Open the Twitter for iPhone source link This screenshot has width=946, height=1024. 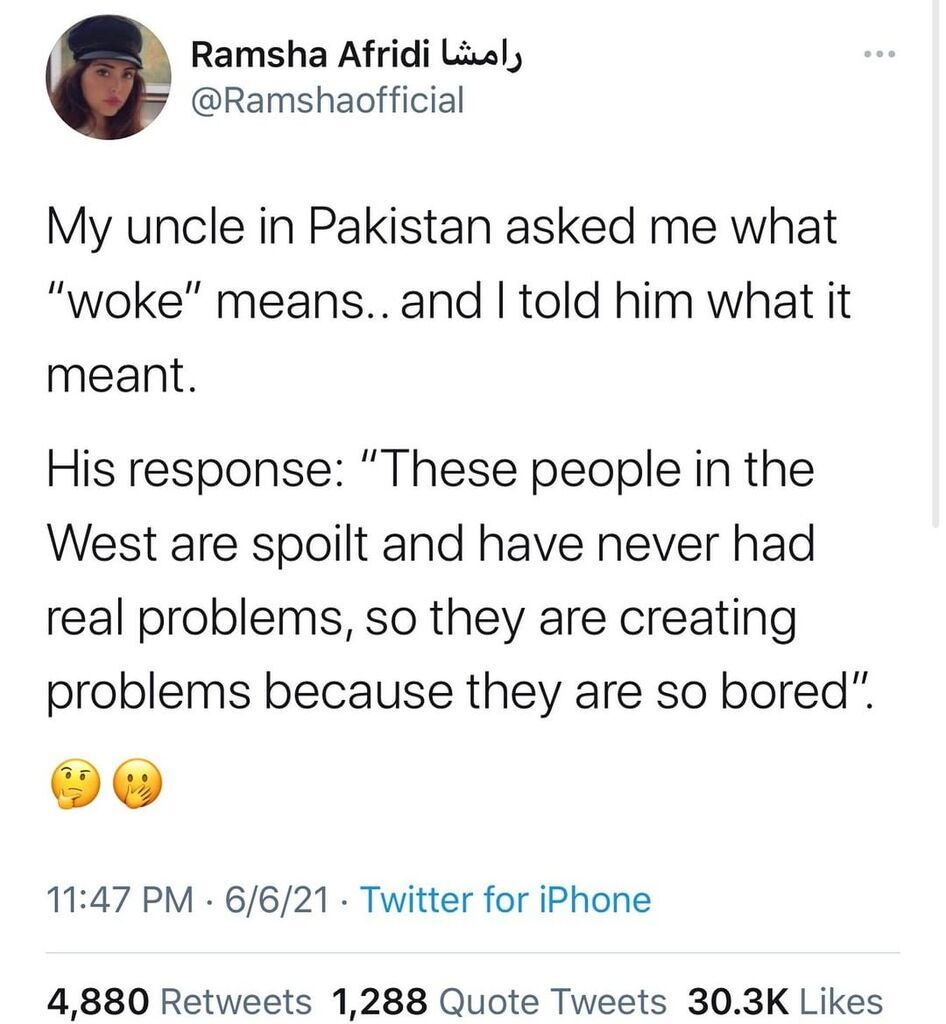(x=505, y=900)
